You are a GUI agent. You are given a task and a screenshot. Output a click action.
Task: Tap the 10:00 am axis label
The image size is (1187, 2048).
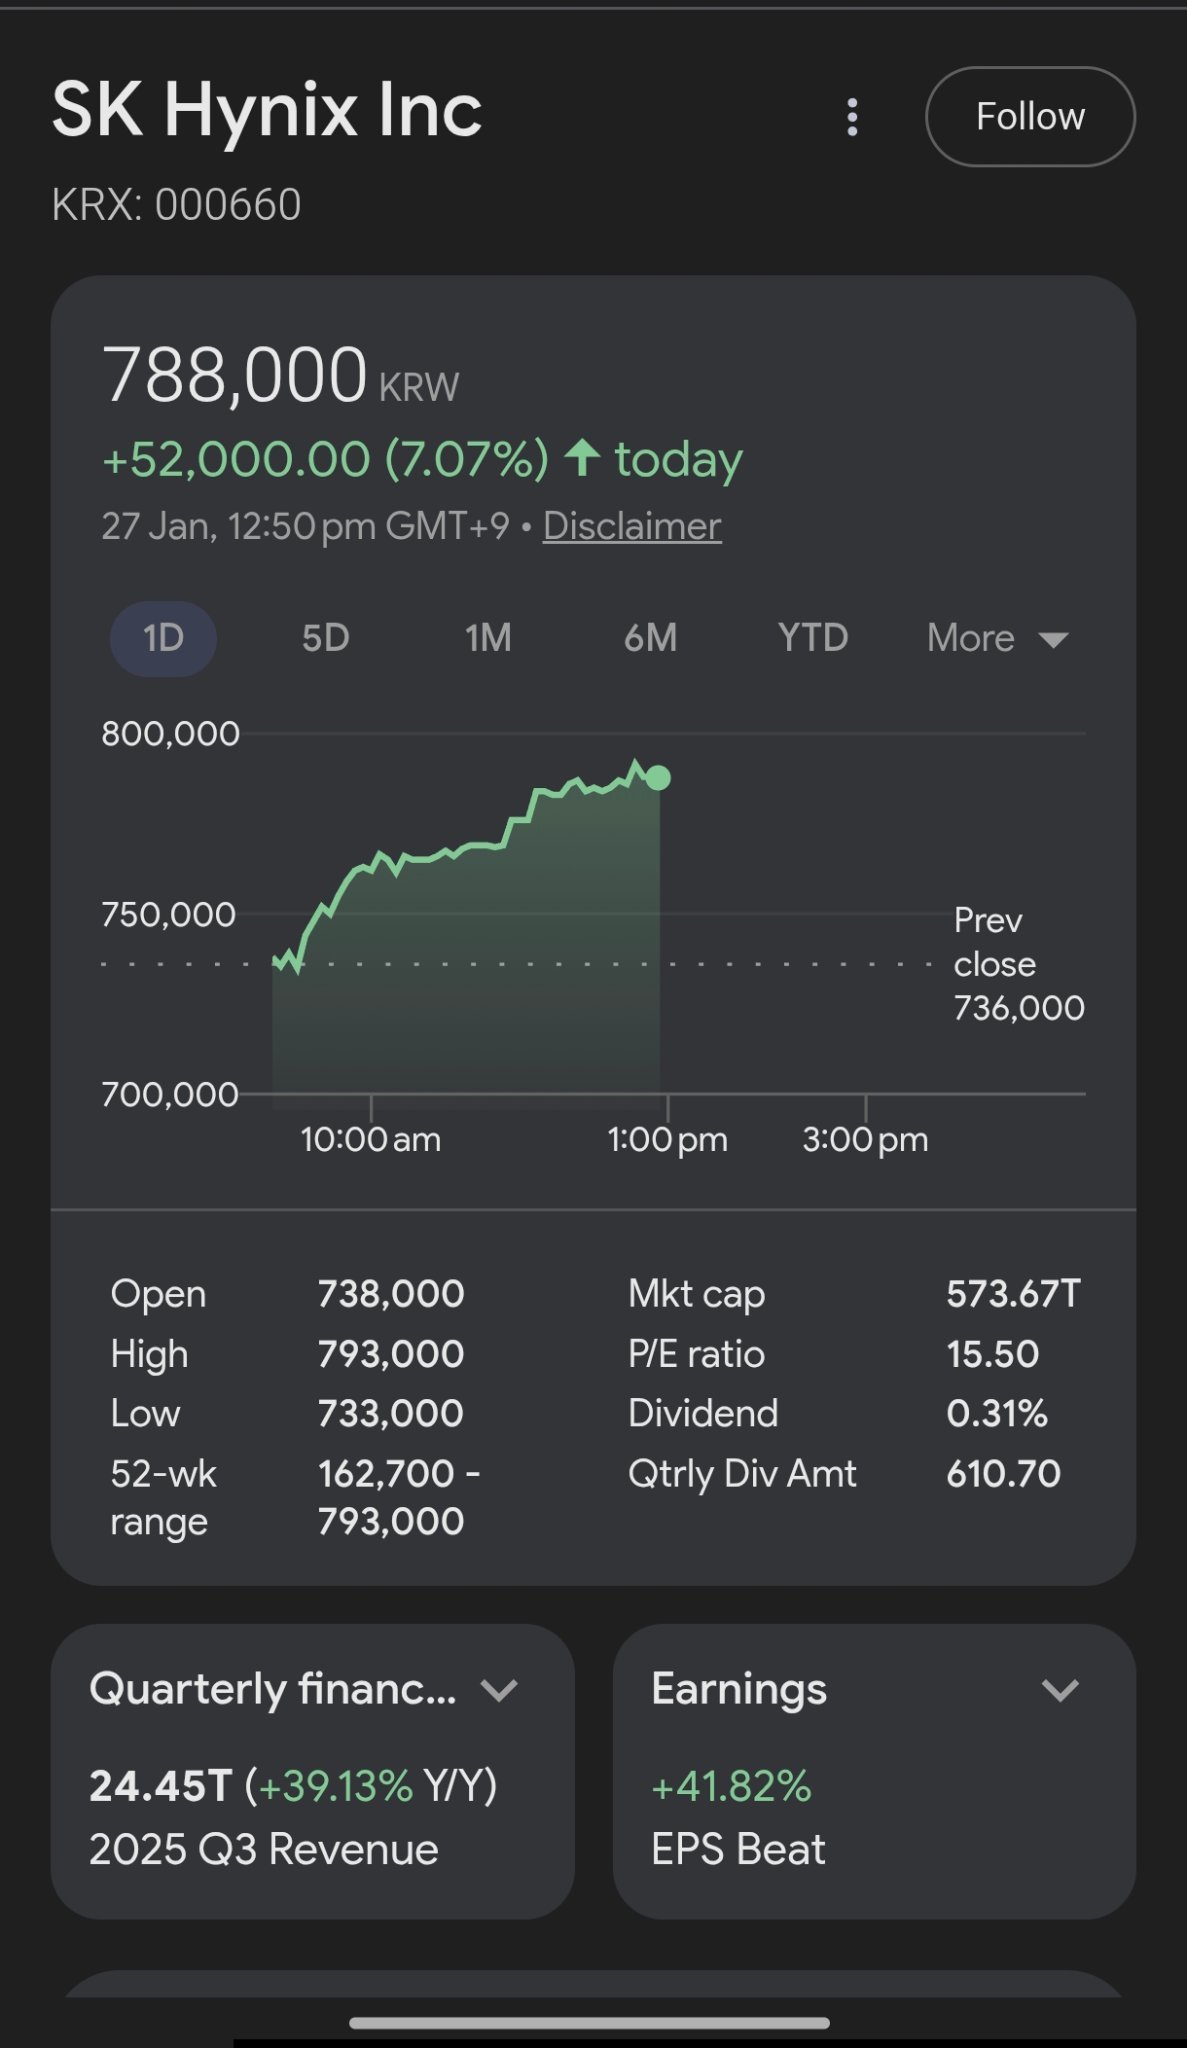point(371,1140)
